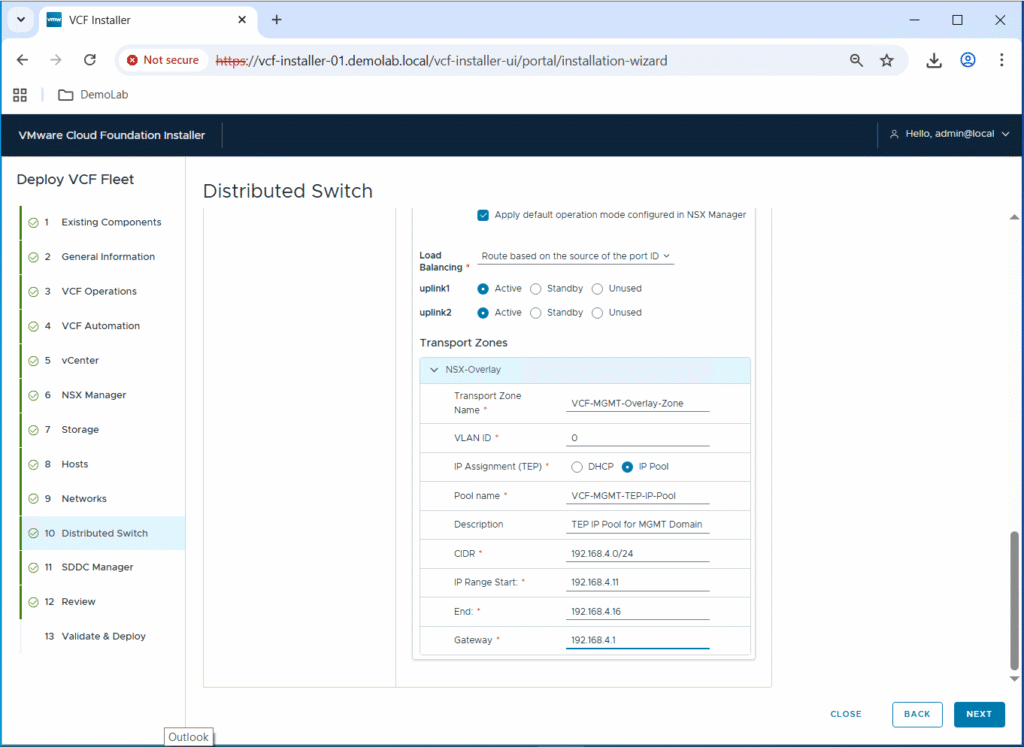
Task: Click the browser back arrow icon
Action: (x=23, y=60)
